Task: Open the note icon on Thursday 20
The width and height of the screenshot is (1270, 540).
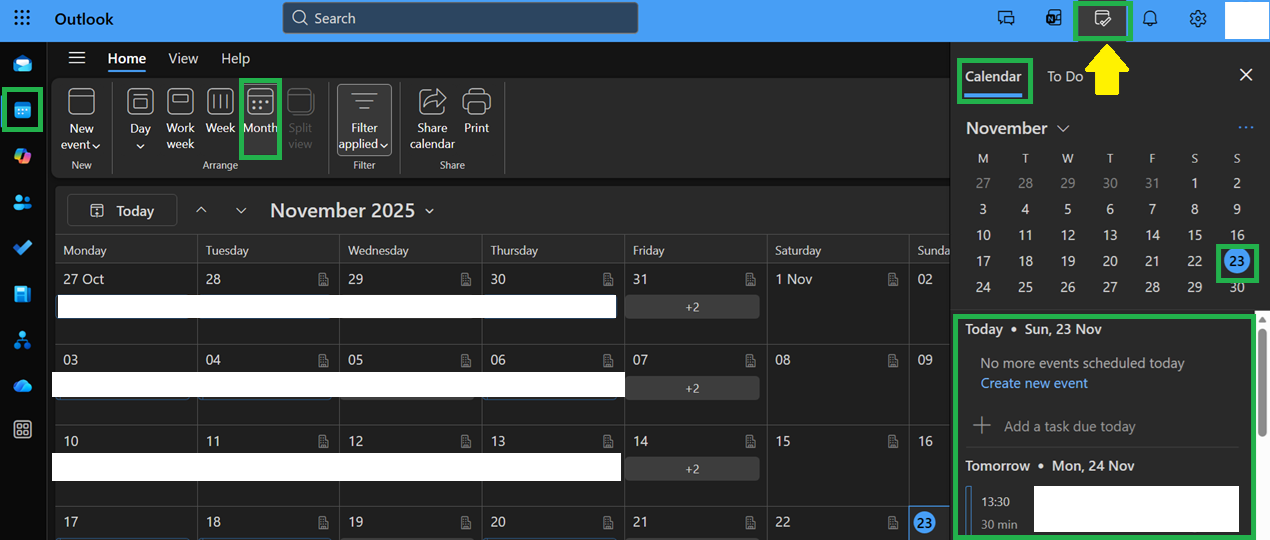Action: point(608,522)
